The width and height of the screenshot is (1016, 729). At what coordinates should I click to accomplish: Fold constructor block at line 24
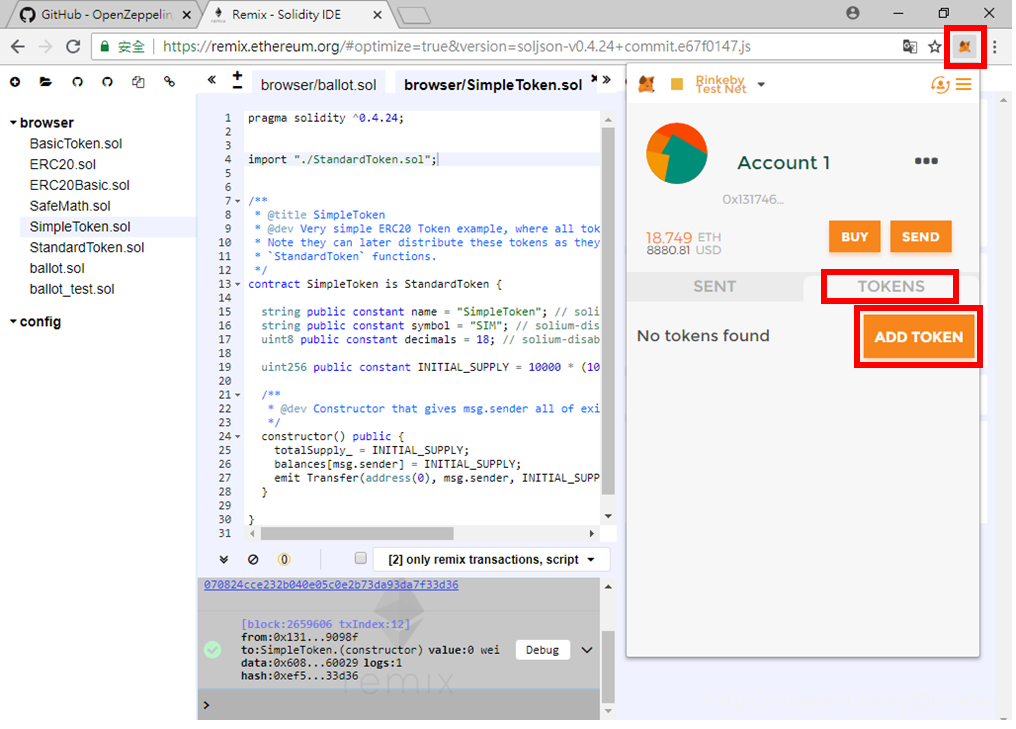[x=237, y=436]
